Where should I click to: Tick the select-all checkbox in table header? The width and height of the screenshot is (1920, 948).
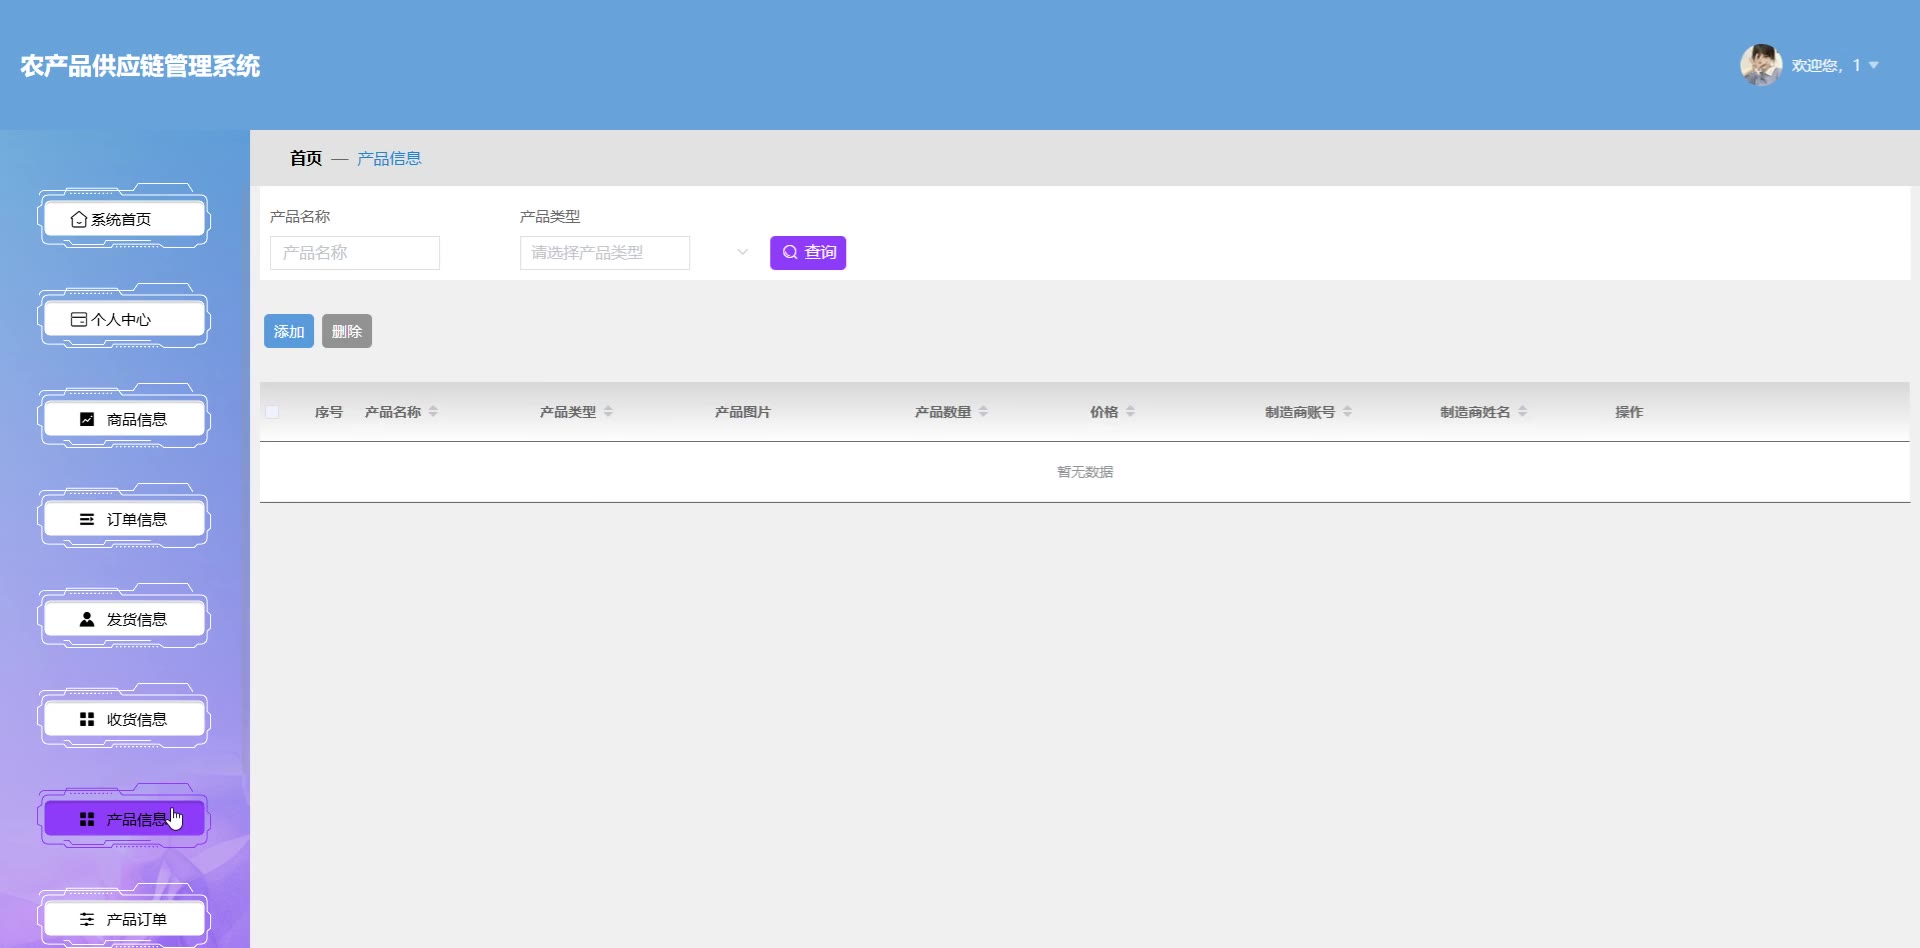coord(272,411)
